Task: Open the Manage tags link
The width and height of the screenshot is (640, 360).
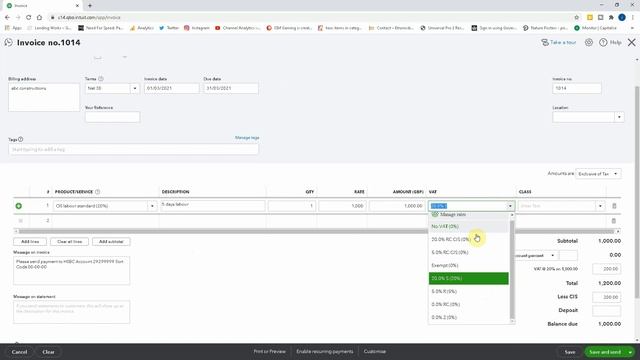Action: [247, 138]
